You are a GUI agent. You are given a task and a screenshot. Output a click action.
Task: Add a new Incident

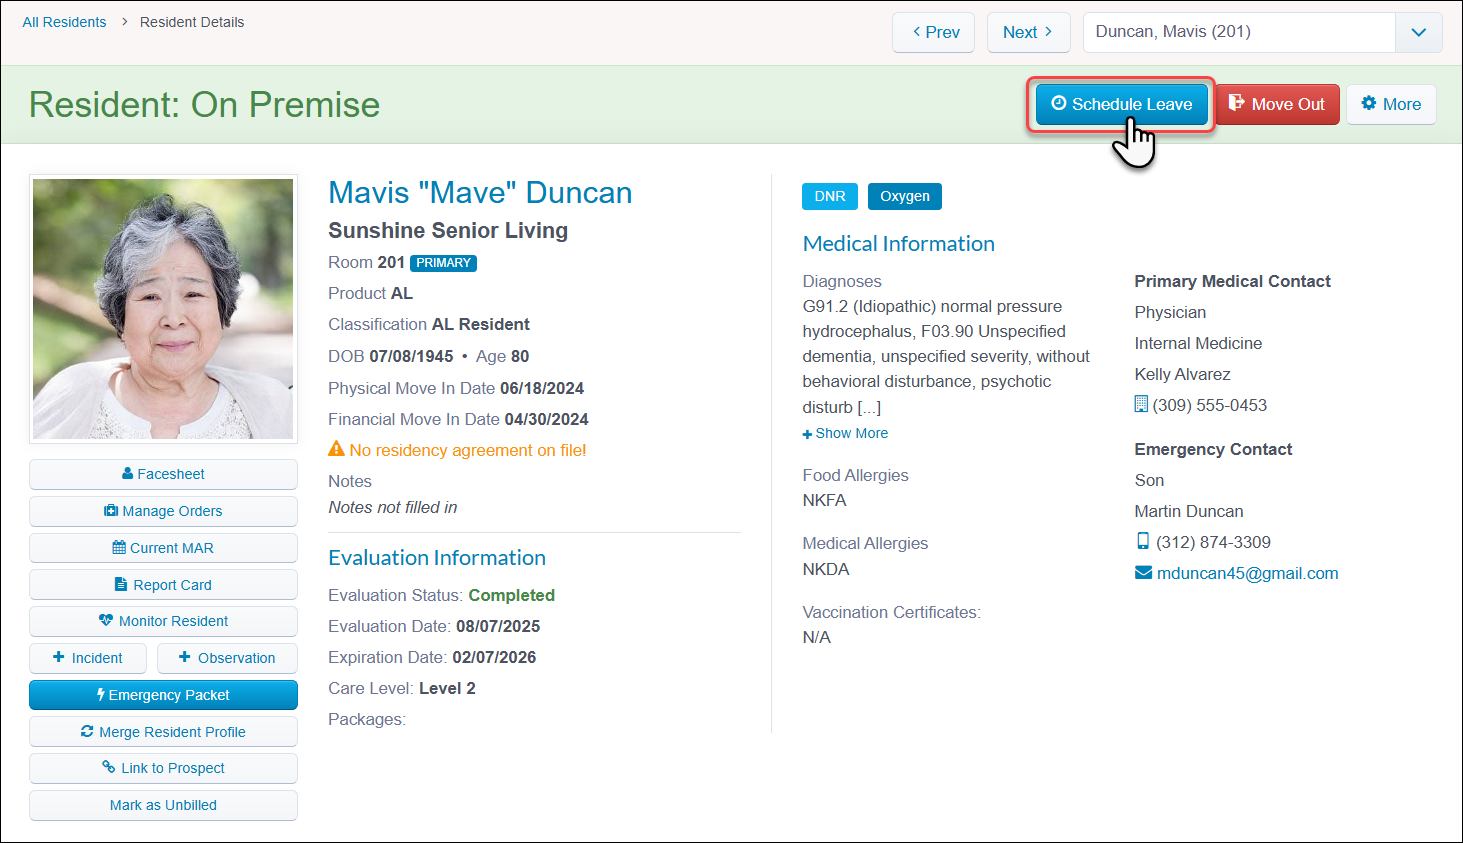pos(88,658)
